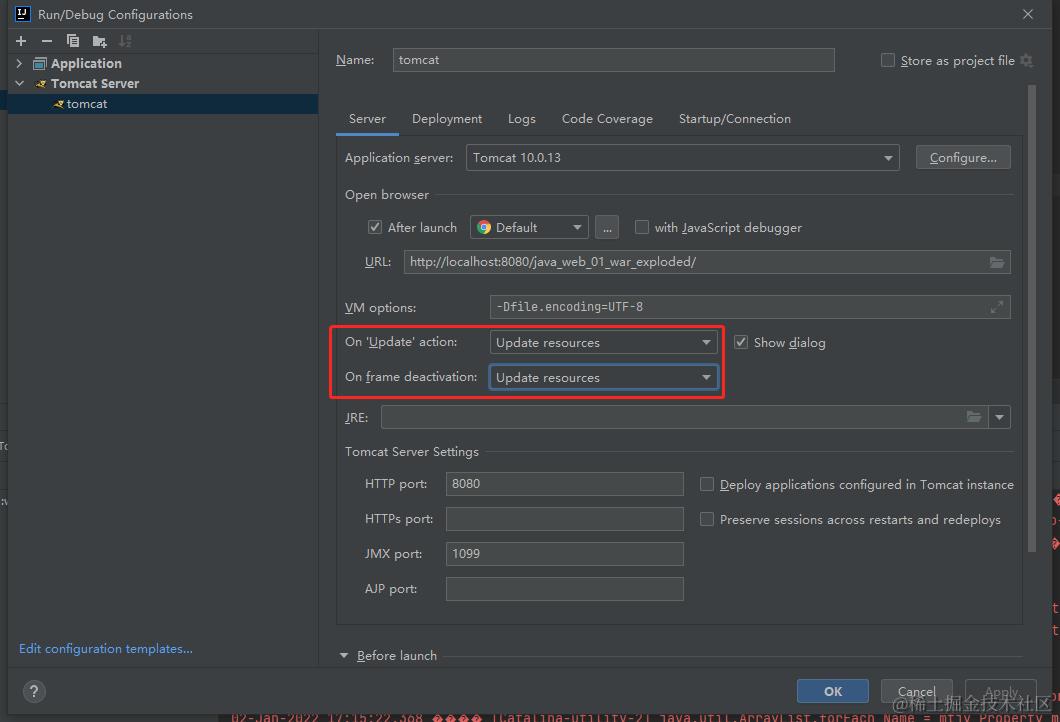
Task: Open the Application server dropdown
Action: click(683, 158)
